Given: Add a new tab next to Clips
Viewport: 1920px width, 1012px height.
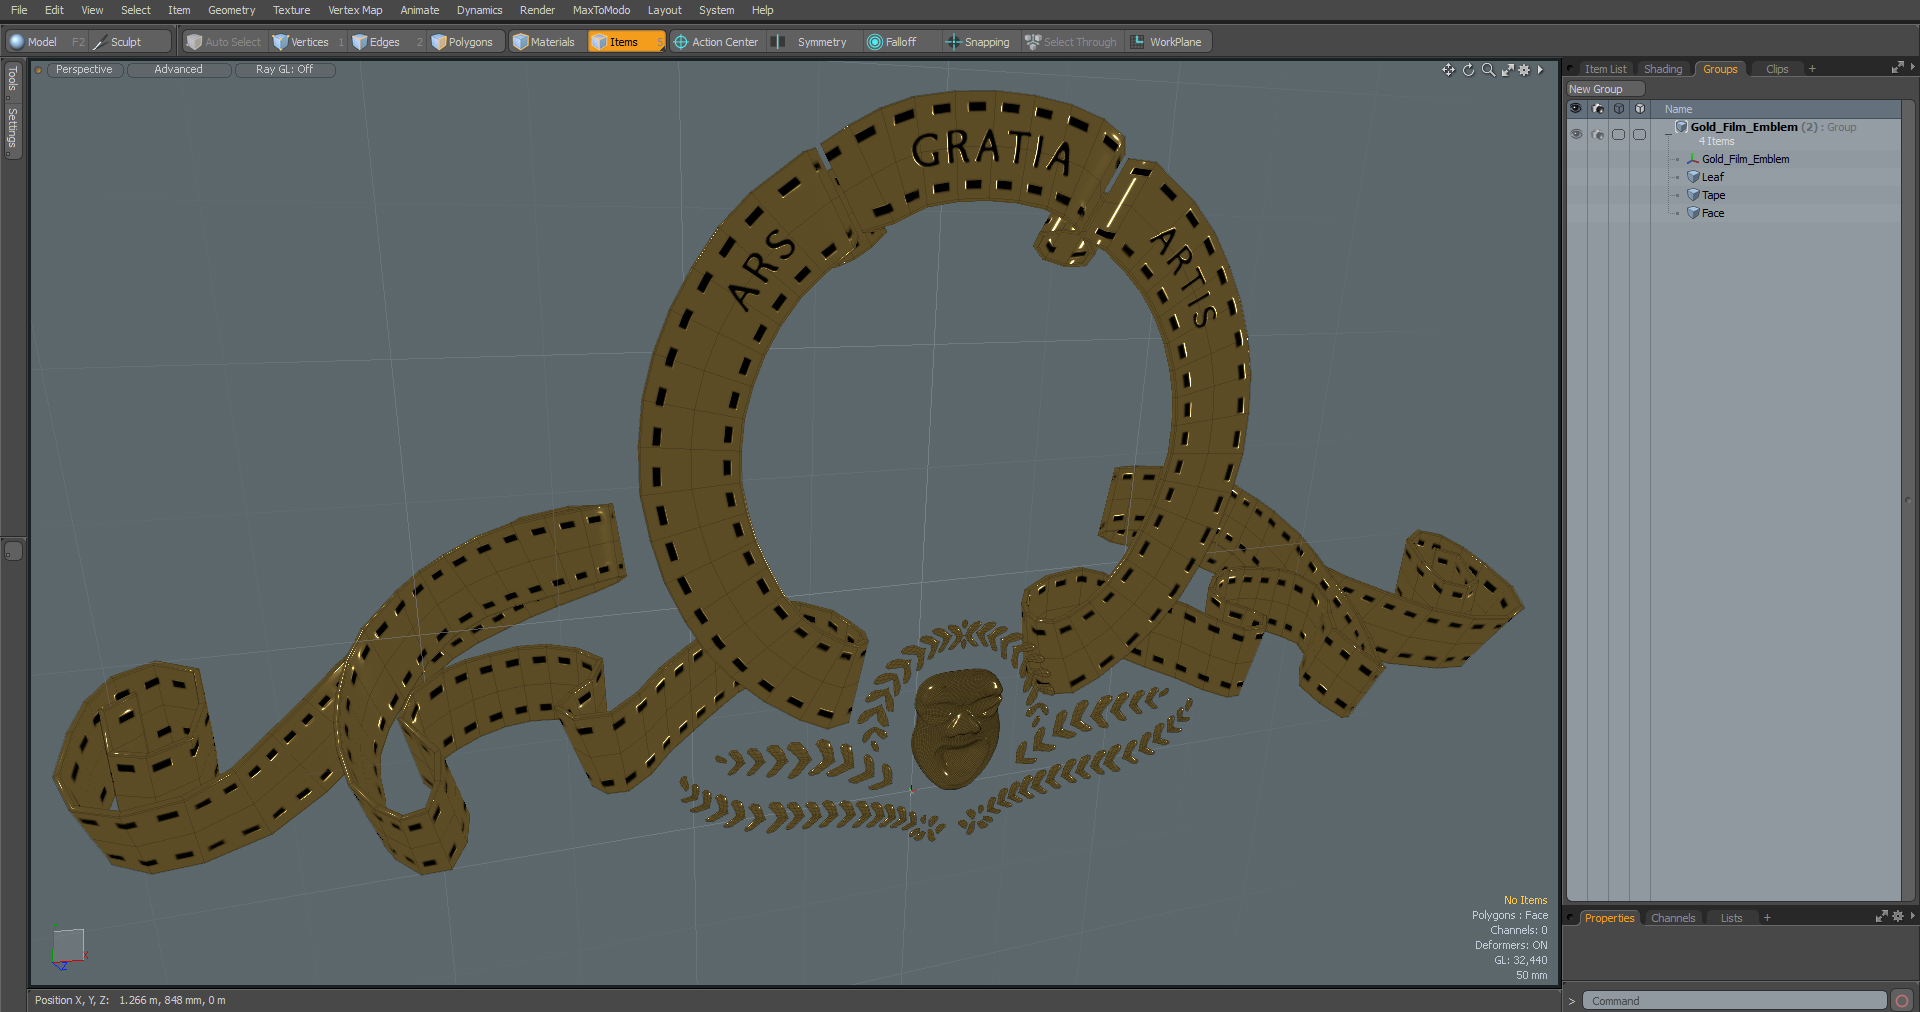Looking at the screenshot, I should (1812, 69).
